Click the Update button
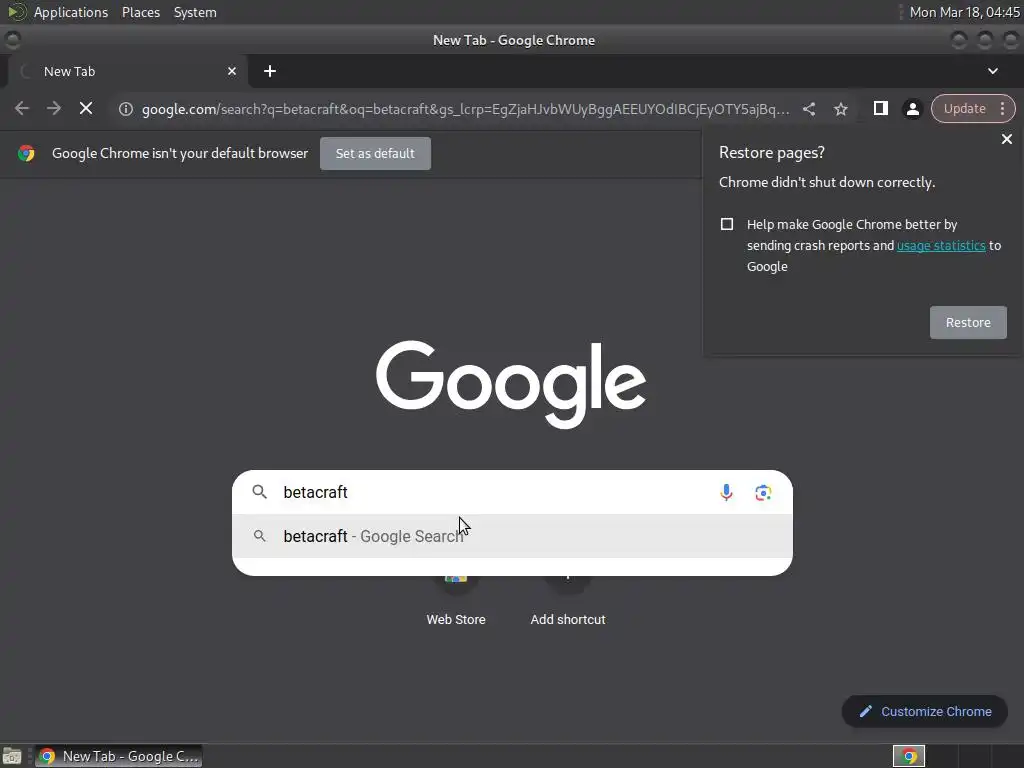The width and height of the screenshot is (1024, 768). point(964,108)
